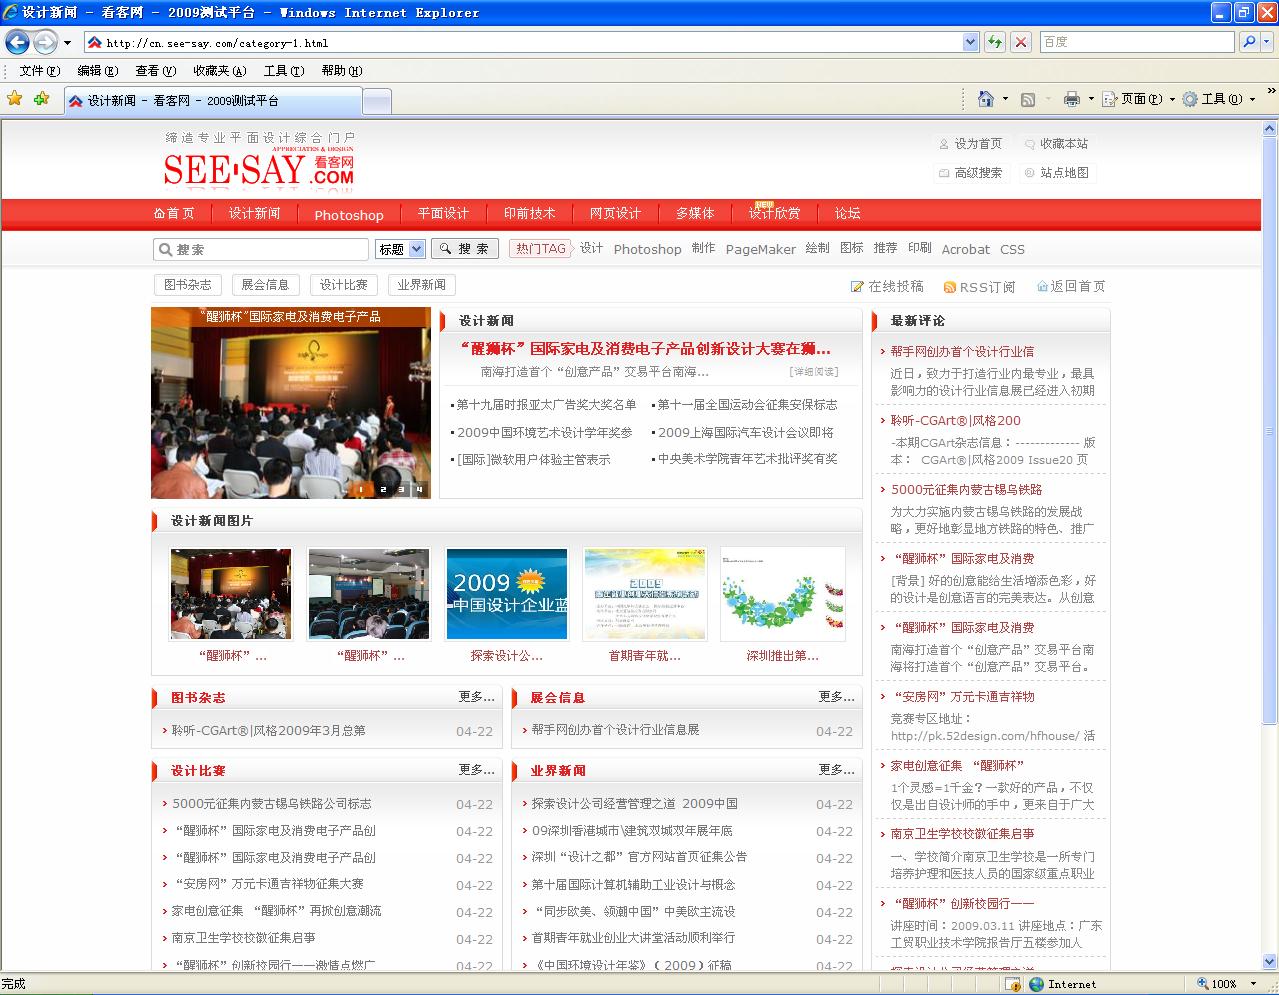Expand the address bar dropdown arrow
Screen dimensions: 1279x995
(970, 42)
